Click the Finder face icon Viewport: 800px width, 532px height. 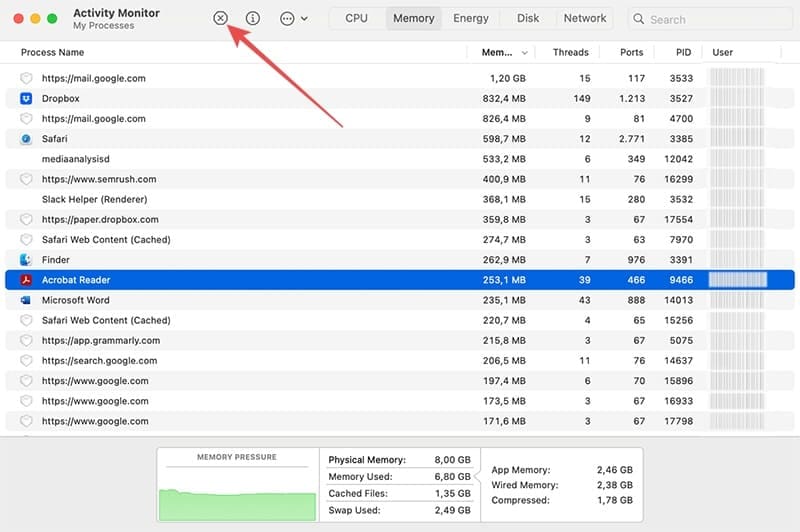coord(26,260)
